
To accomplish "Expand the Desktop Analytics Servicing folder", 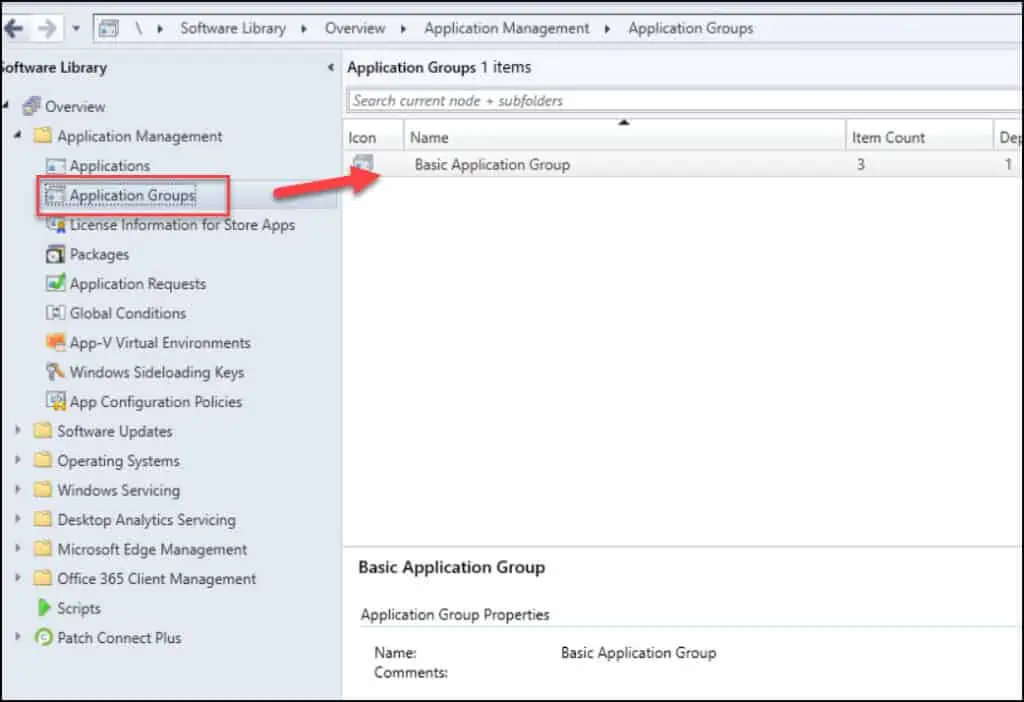I will click(x=18, y=519).
